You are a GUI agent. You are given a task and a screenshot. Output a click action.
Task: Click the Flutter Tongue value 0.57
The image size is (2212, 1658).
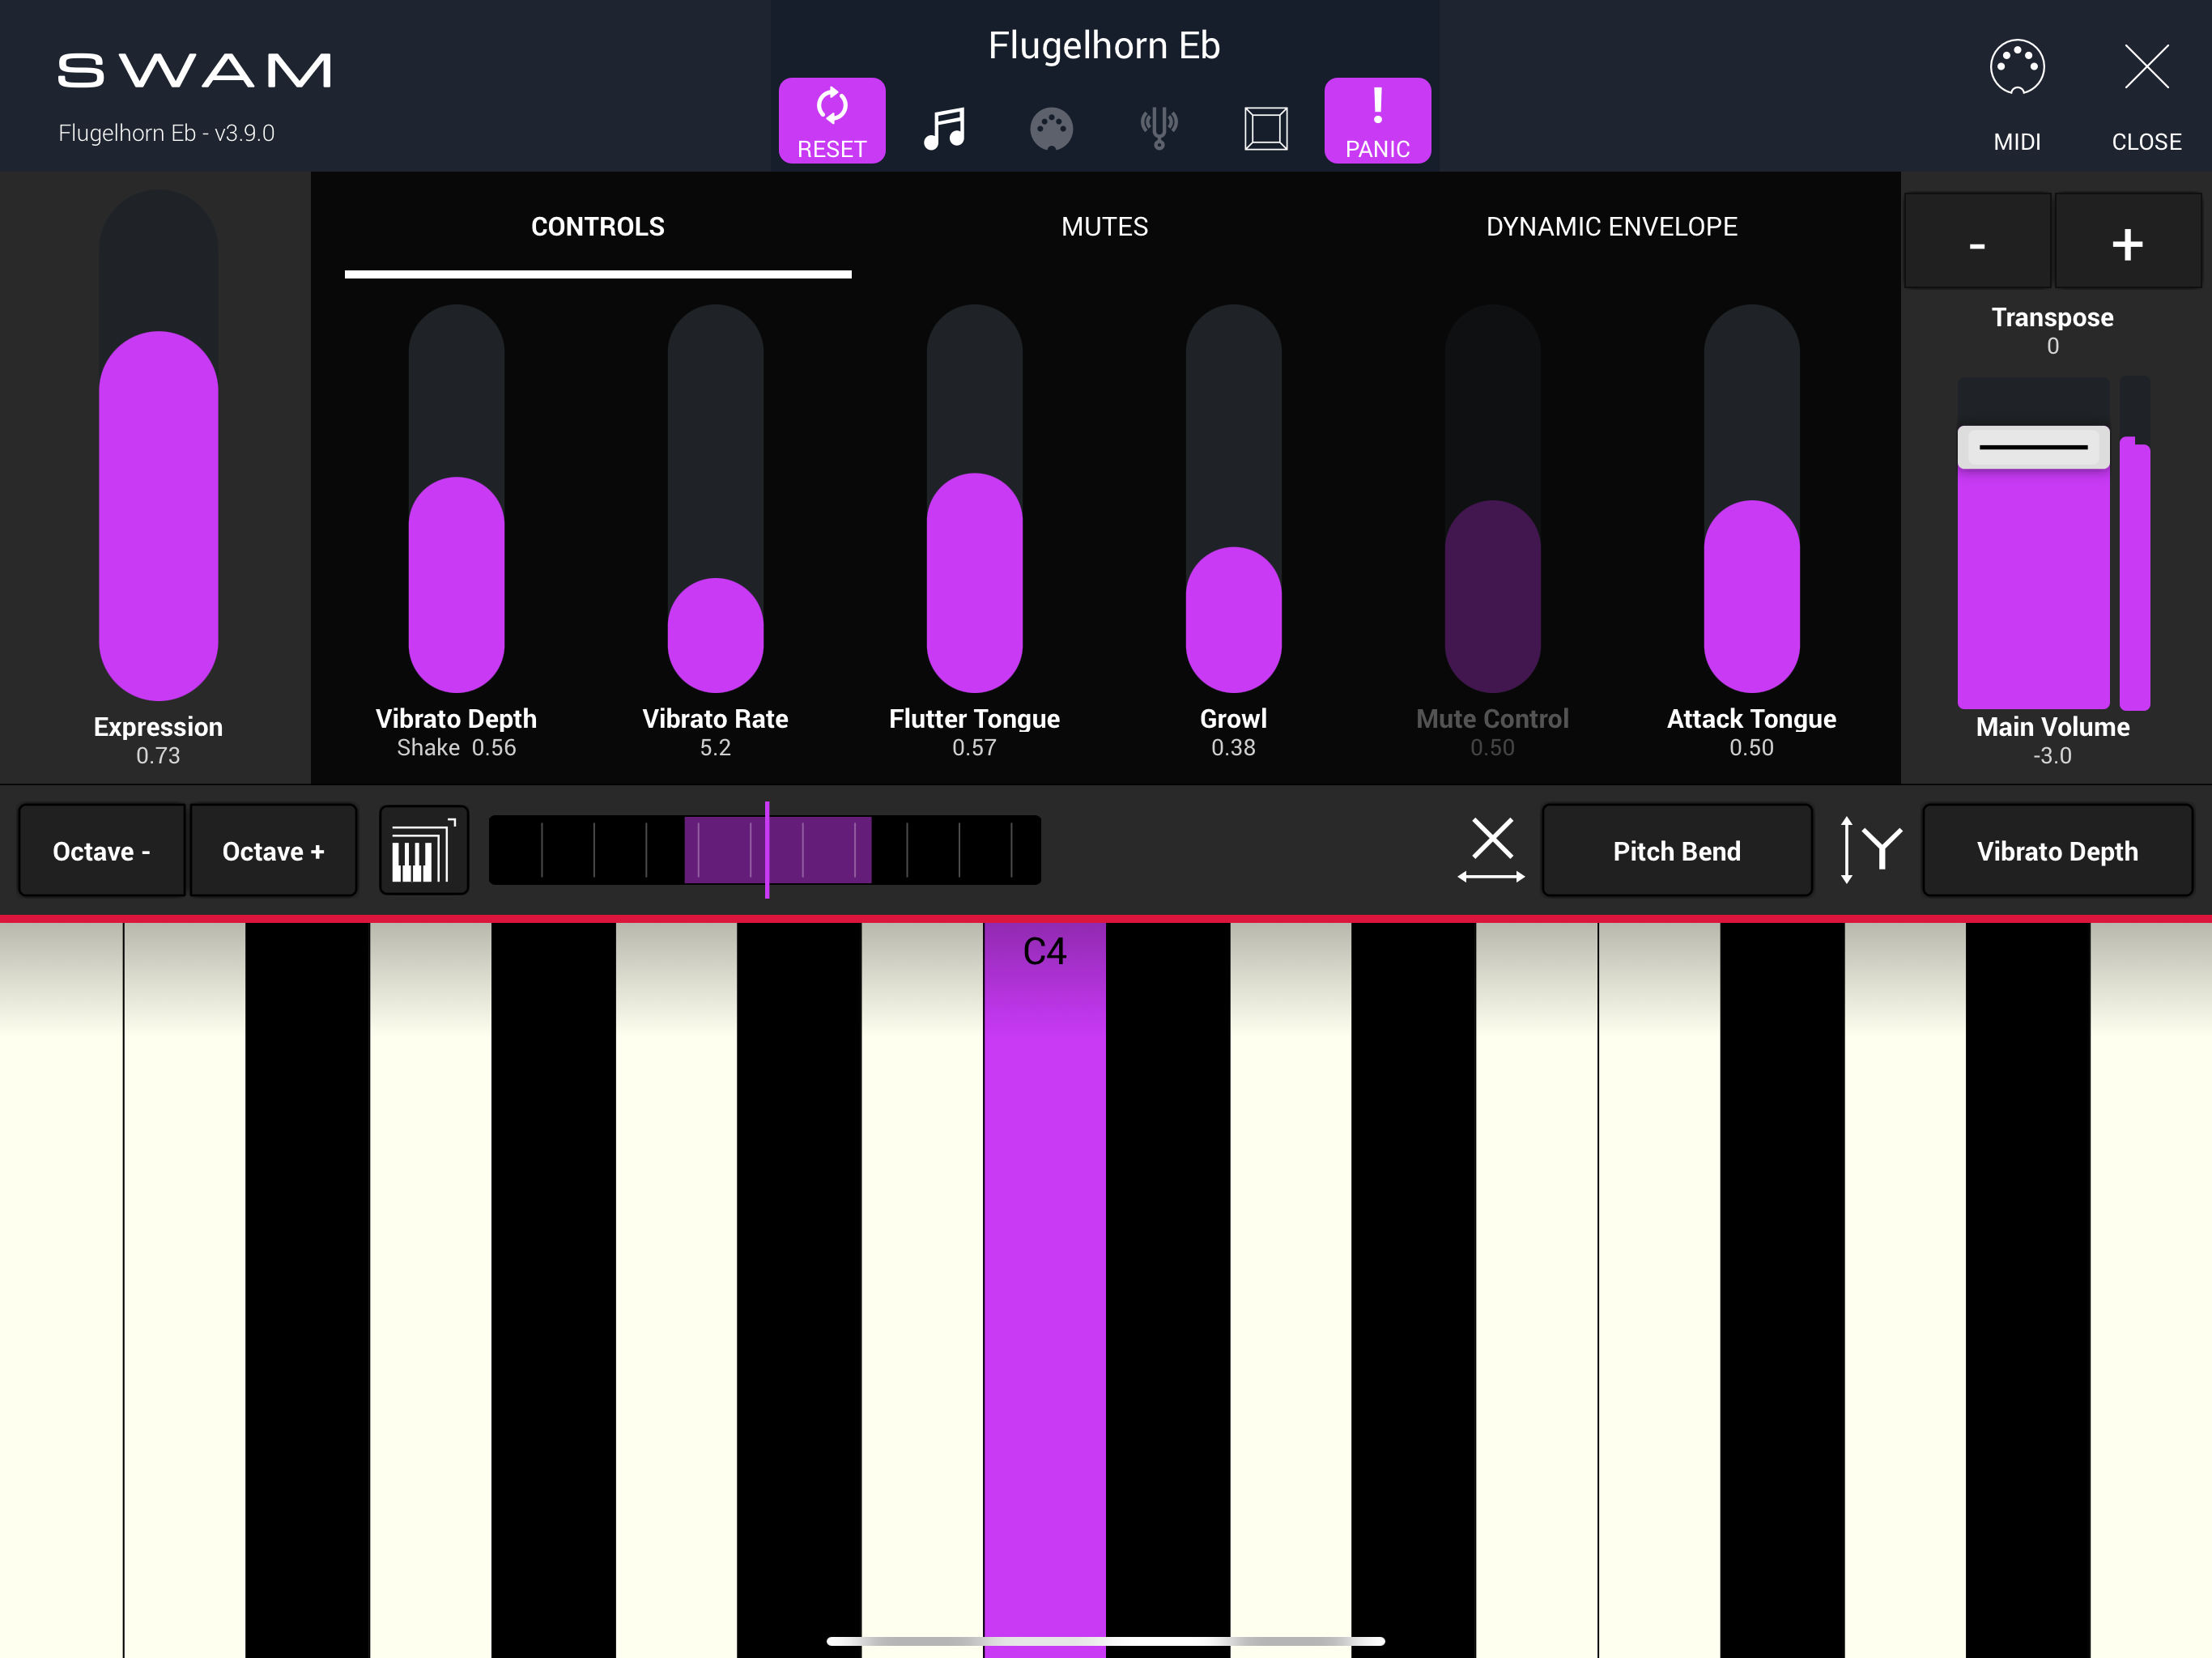(974, 748)
